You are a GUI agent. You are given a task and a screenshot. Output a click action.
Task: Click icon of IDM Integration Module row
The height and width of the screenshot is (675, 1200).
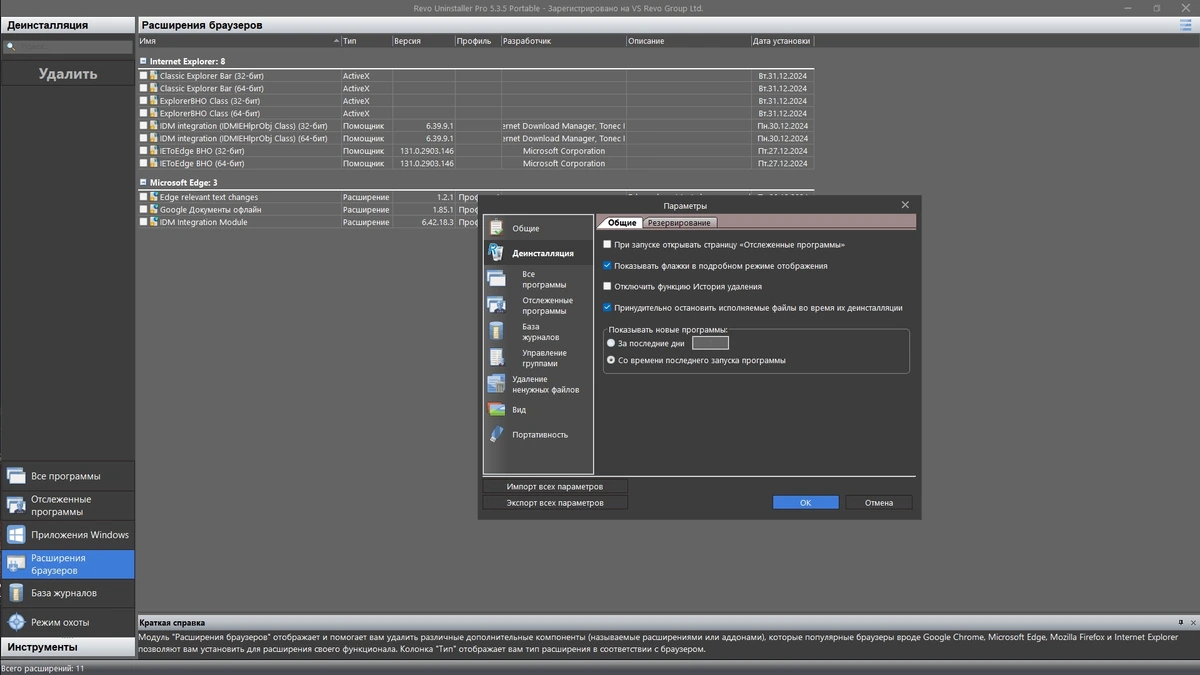[x=154, y=222]
